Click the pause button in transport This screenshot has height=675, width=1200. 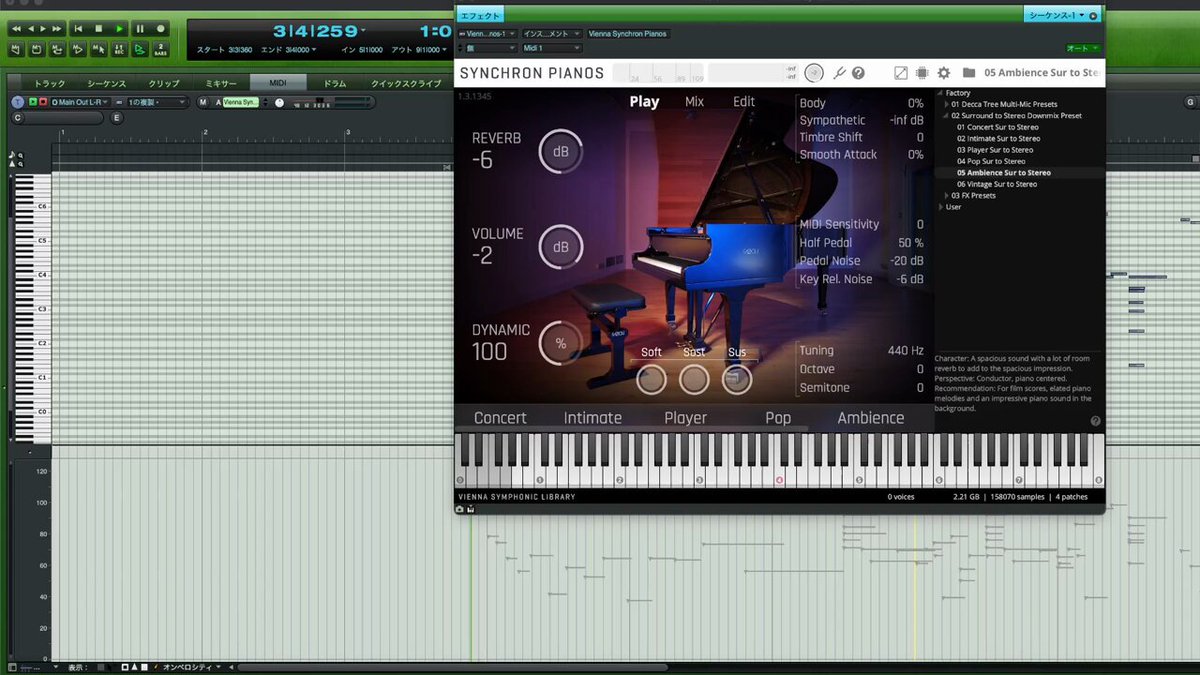pos(140,29)
